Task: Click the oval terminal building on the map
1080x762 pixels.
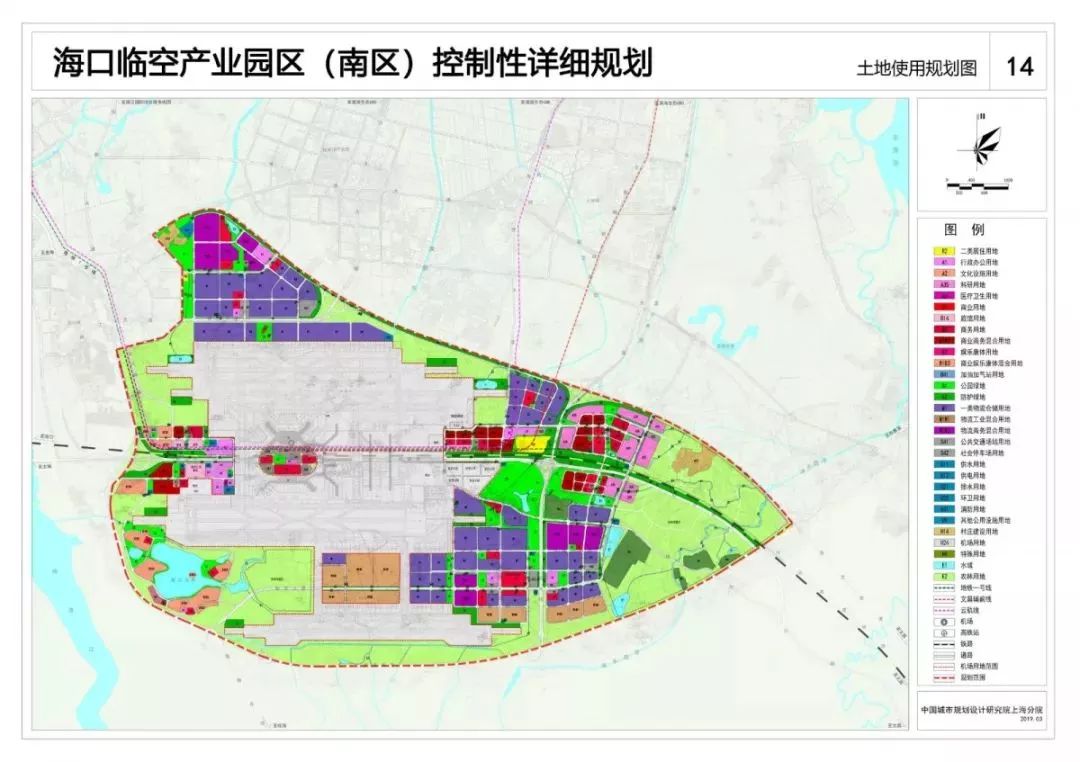Action: tap(287, 462)
